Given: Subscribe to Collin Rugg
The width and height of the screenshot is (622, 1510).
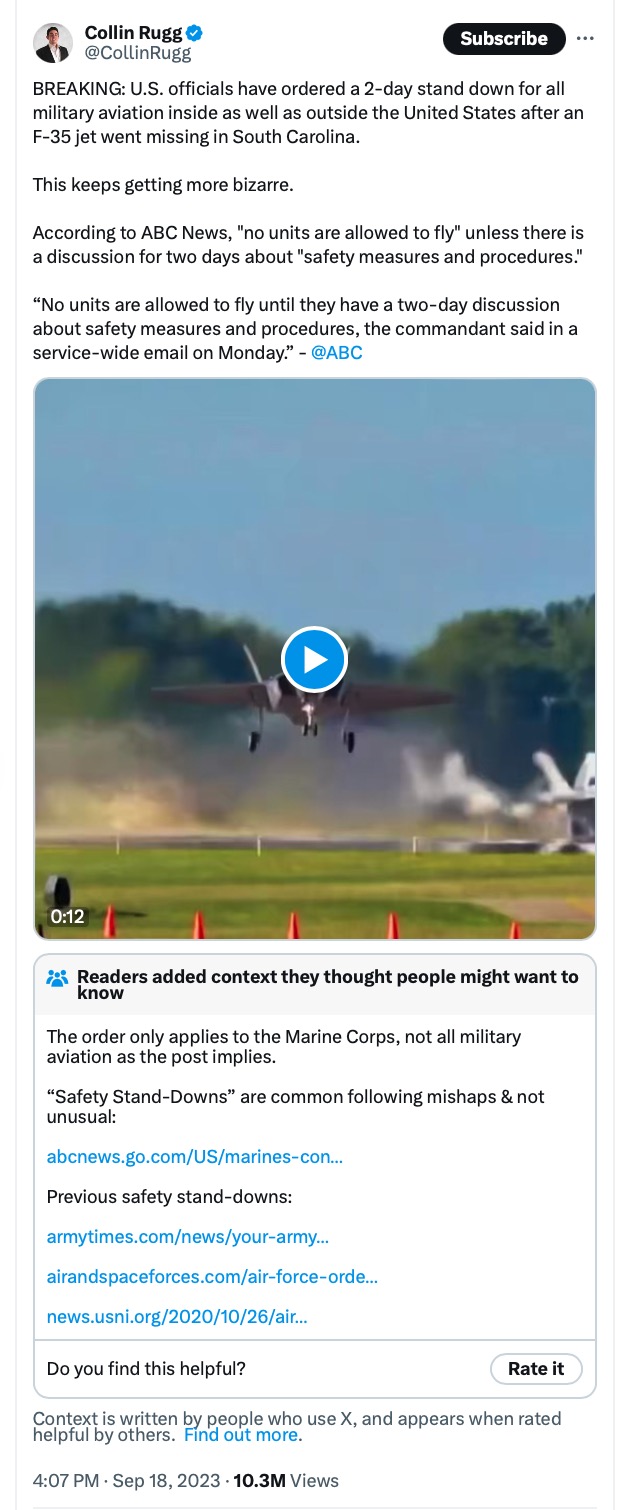Looking at the screenshot, I should point(504,39).
